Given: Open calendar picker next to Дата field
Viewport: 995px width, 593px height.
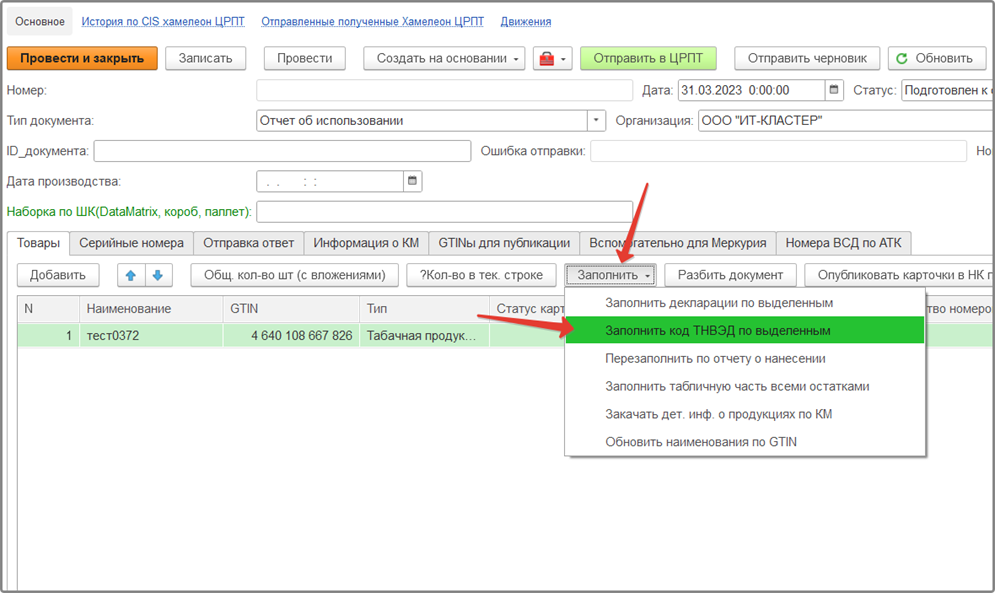Looking at the screenshot, I should [834, 90].
